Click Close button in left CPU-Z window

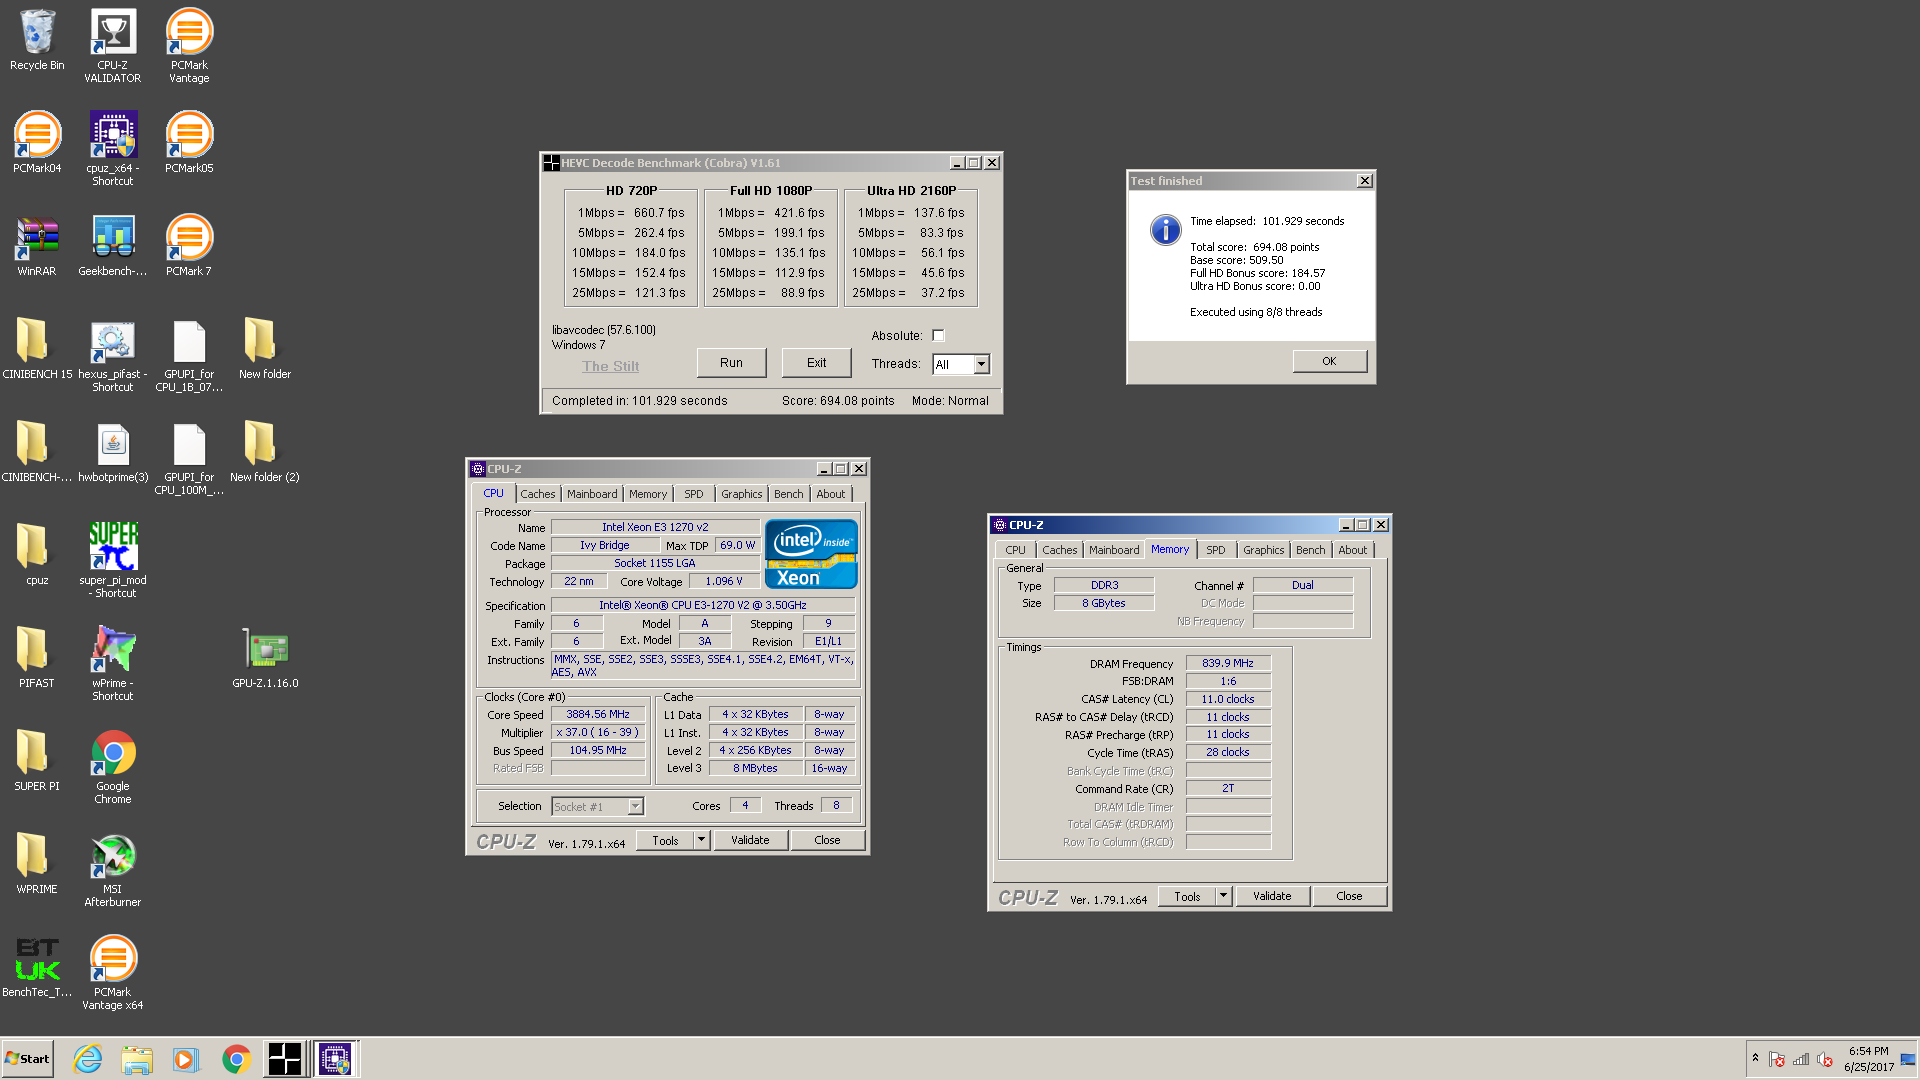tap(828, 840)
